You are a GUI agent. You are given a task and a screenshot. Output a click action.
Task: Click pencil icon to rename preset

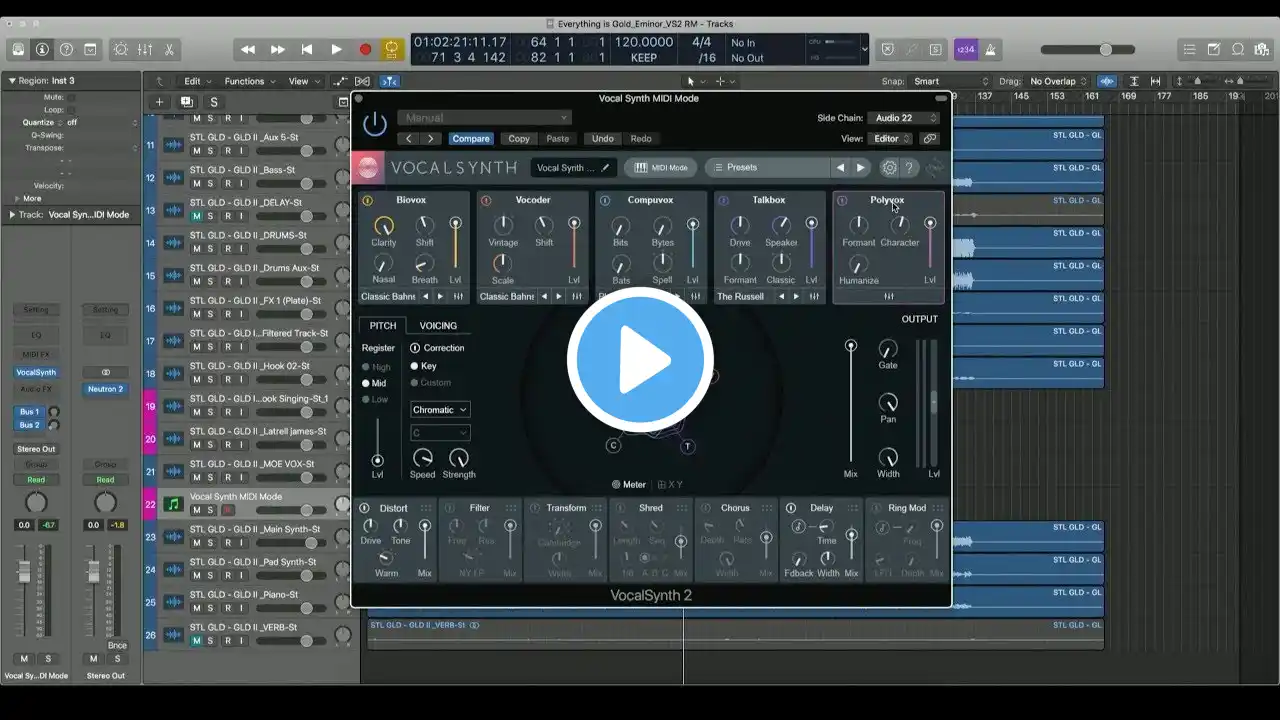click(x=605, y=168)
